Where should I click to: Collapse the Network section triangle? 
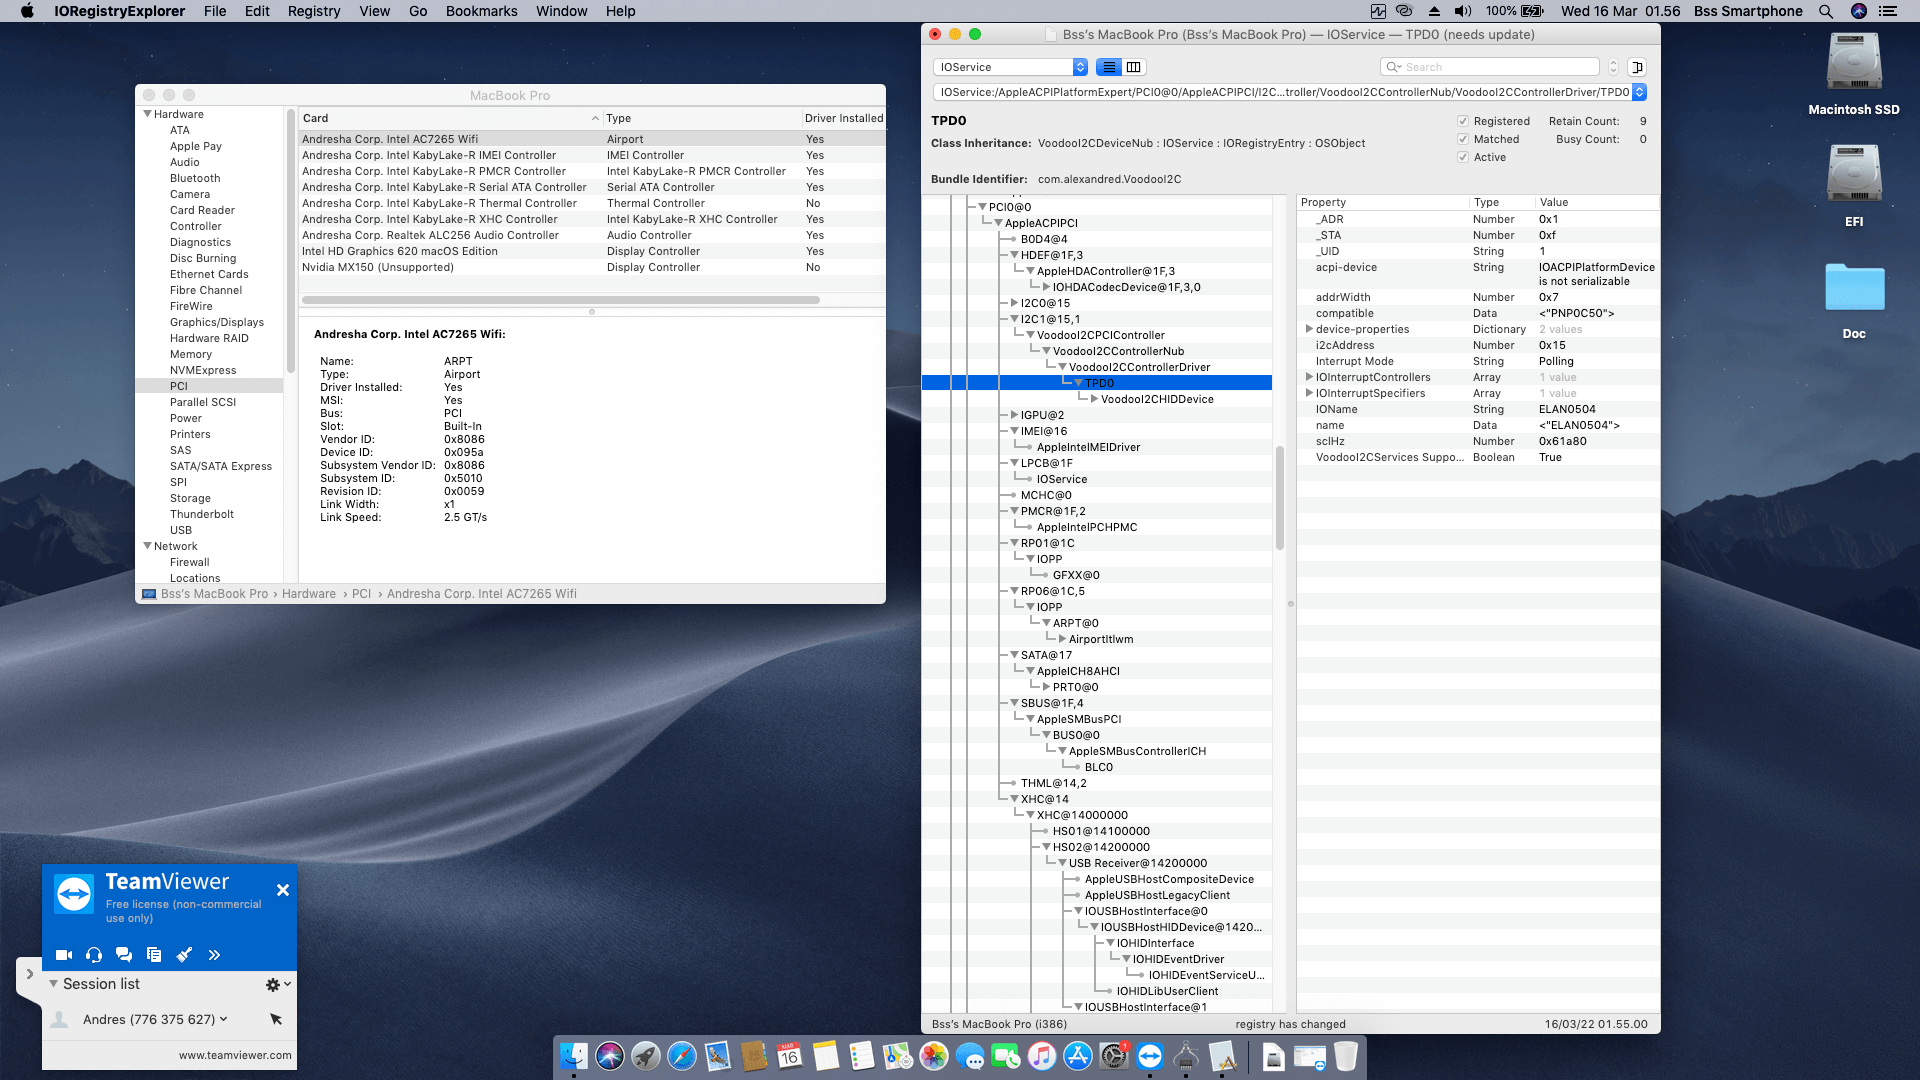tap(147, 546)
